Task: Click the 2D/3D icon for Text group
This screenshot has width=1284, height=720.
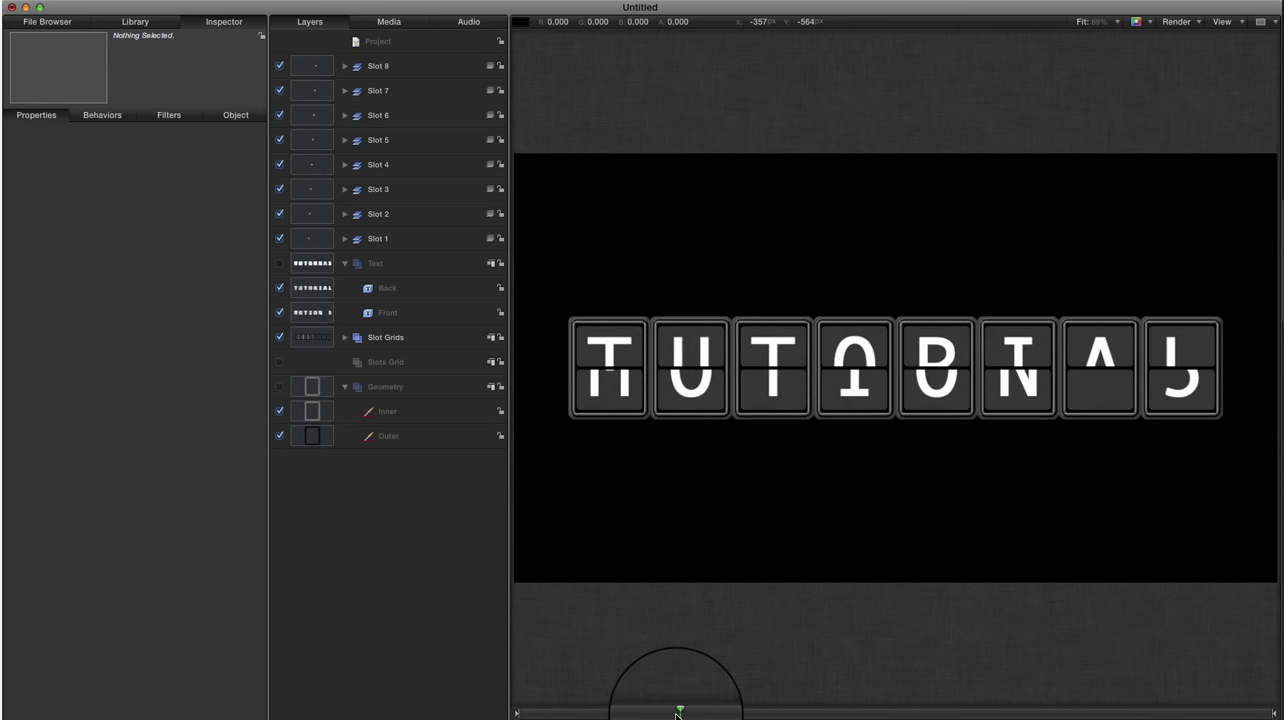Action: (490, 264)
